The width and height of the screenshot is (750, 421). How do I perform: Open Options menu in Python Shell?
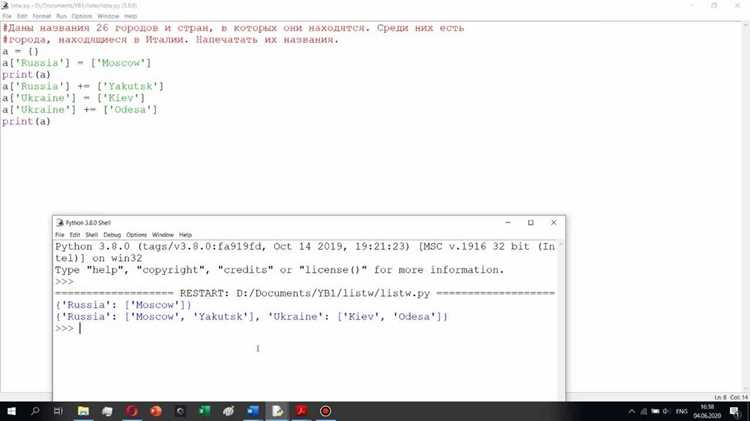pyautogui.click(x=136, y=235)
